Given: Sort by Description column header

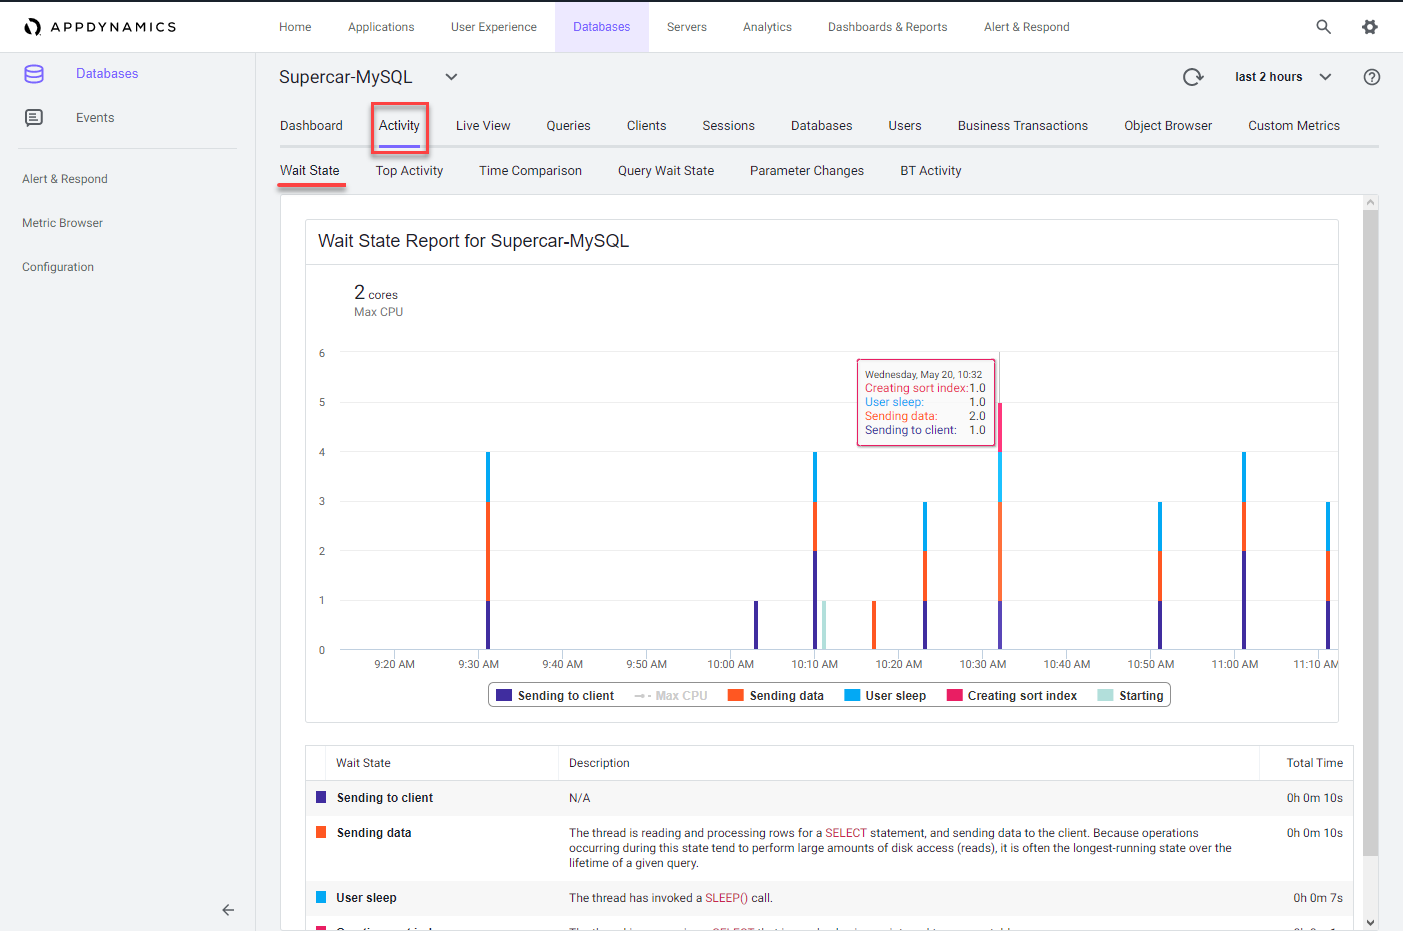Looking at the screenshot, I should [599, 763].
